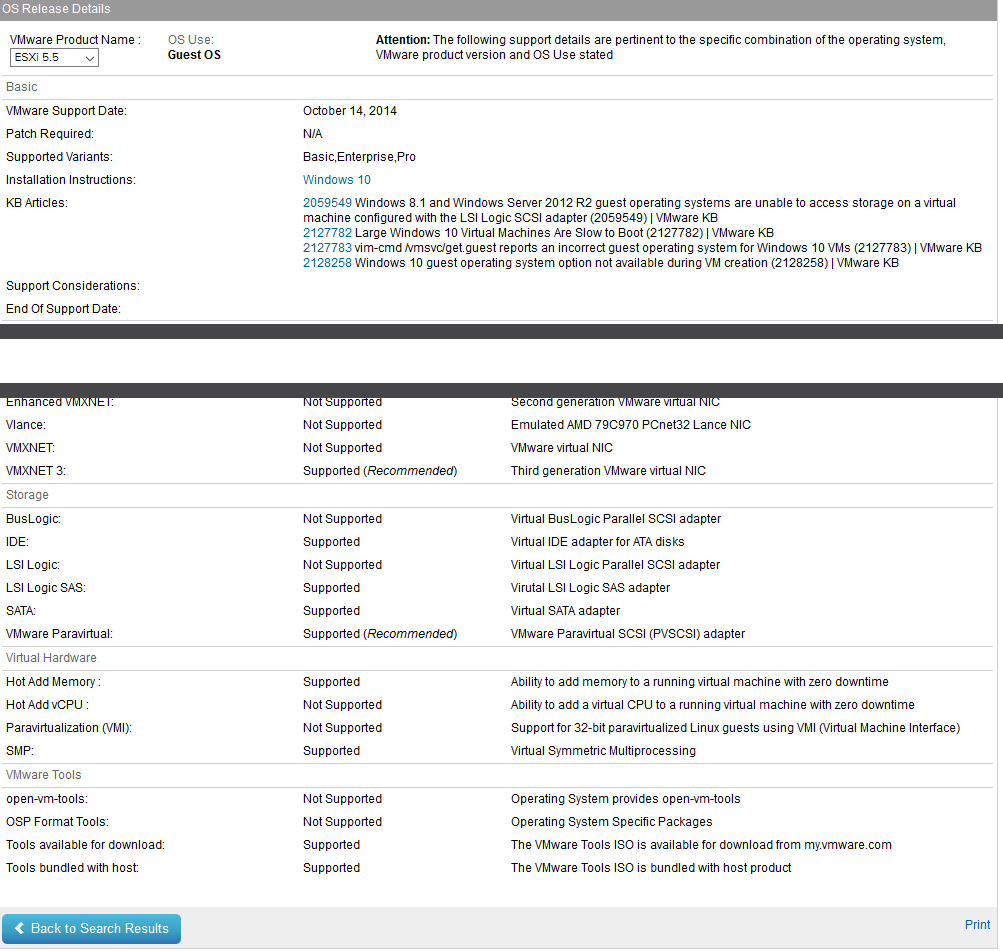Screen dimensions: 1003x951
Task: Click Operating System Specific Packages description
Action: coord(612,822)
